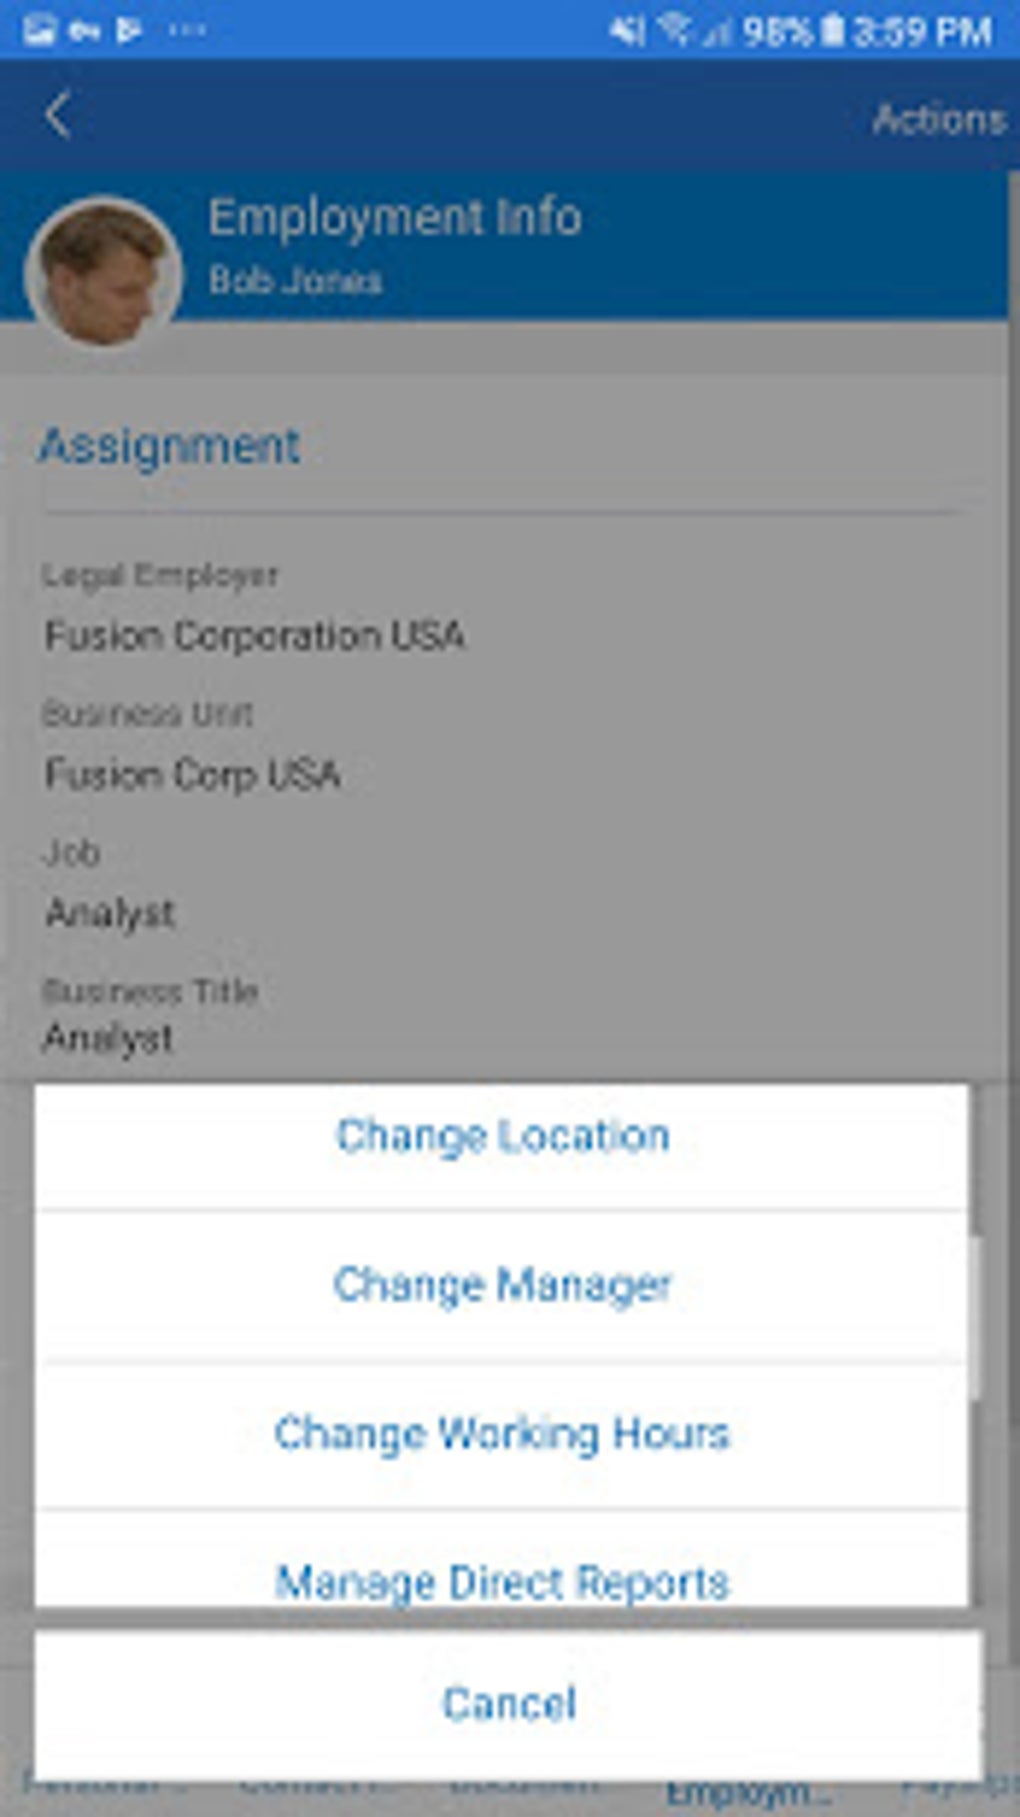Open the Actions menu
1020x1817 pixels.
pos(938,119)
